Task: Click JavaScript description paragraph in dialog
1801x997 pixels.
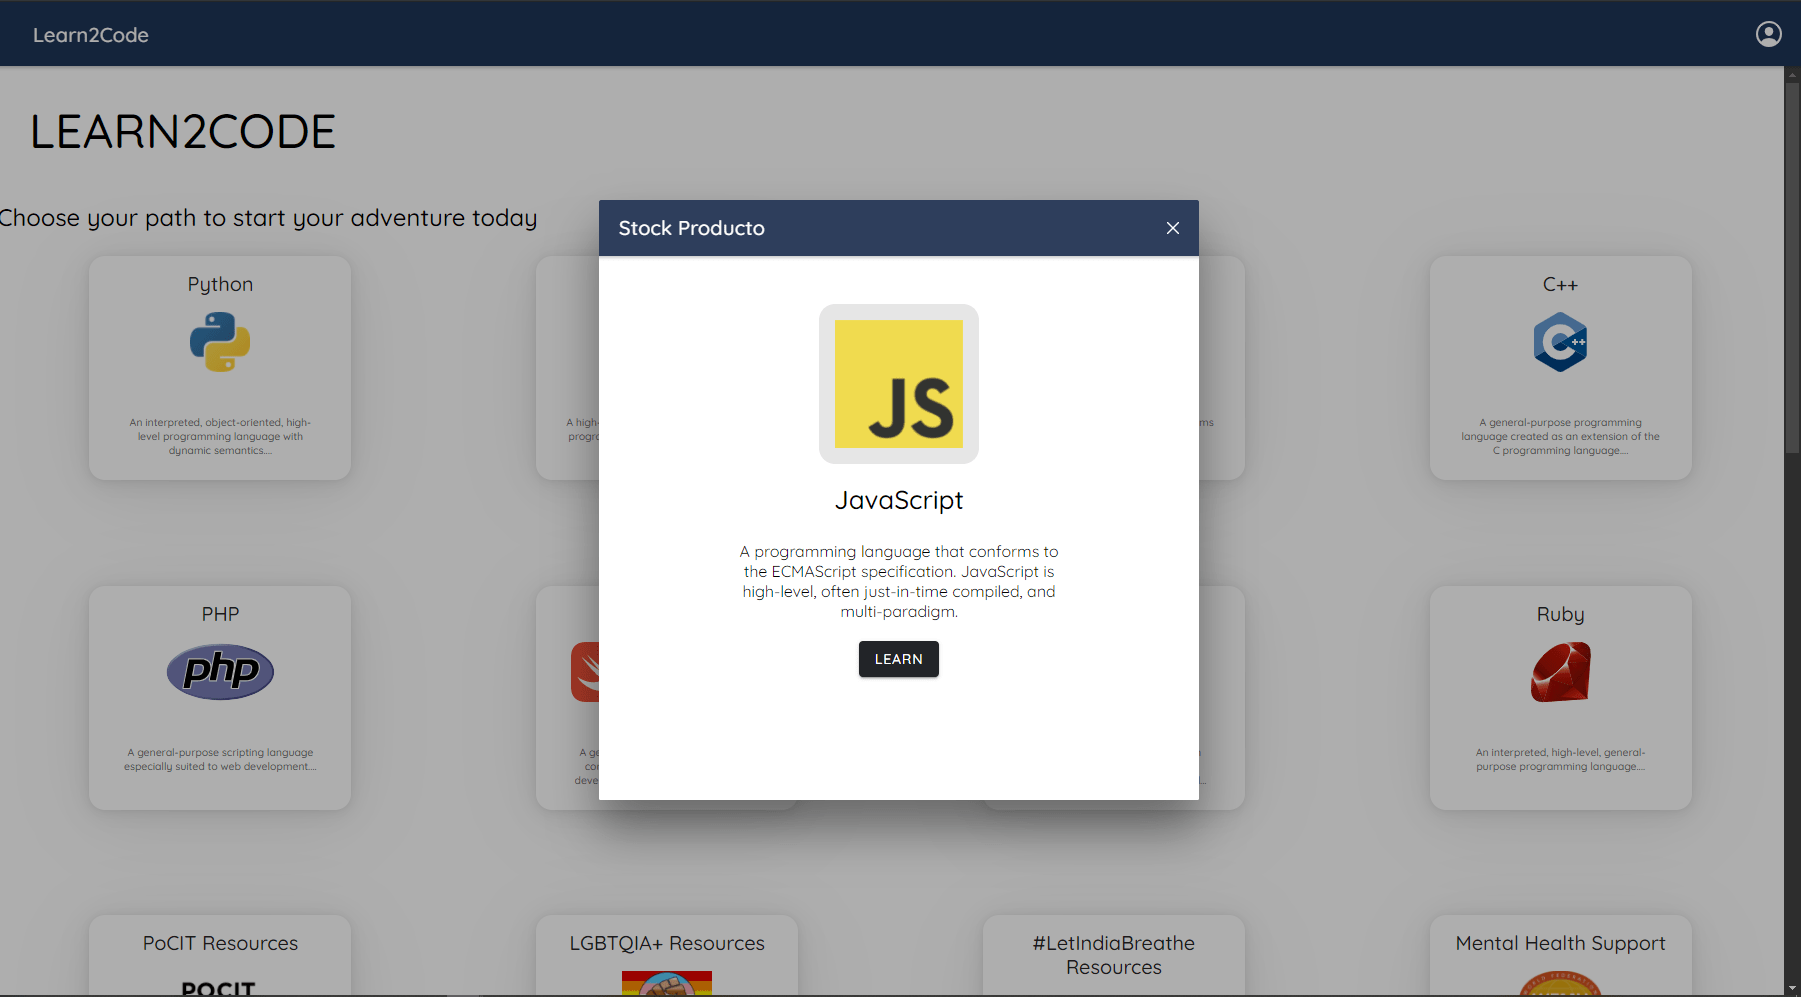Action: (x=898, y=581)
